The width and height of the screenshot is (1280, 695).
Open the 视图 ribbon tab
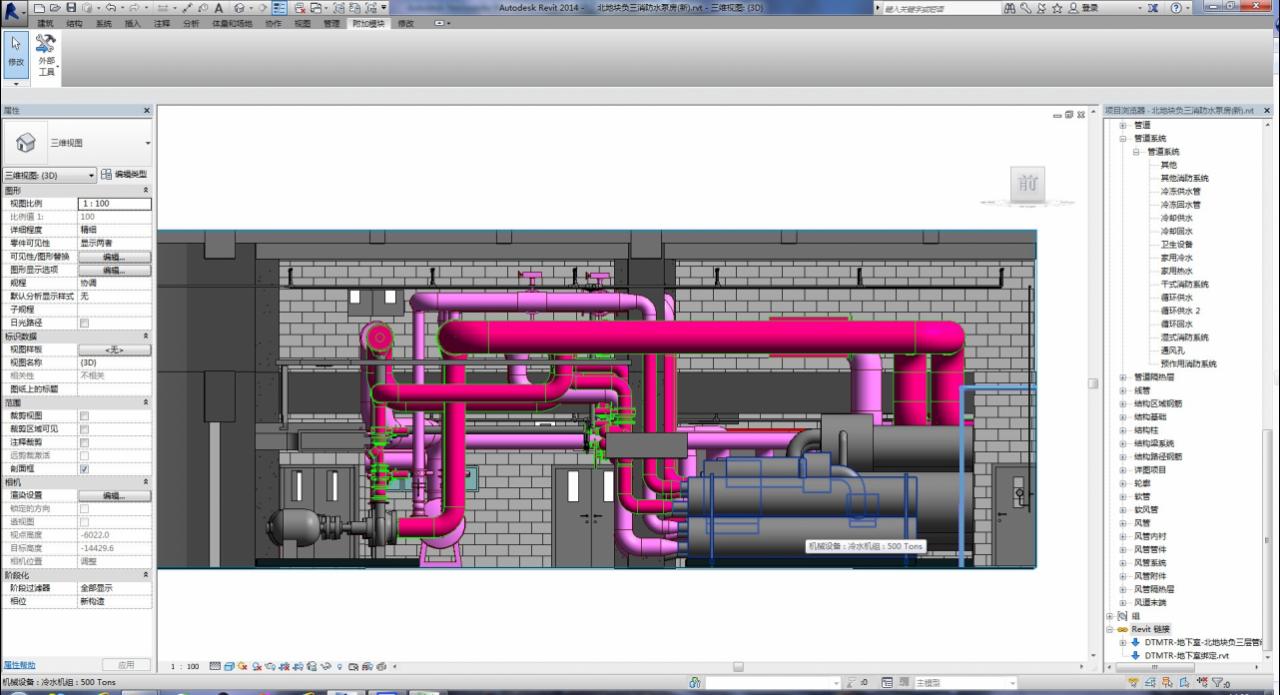pyautogui.click(x=302, y=23)
